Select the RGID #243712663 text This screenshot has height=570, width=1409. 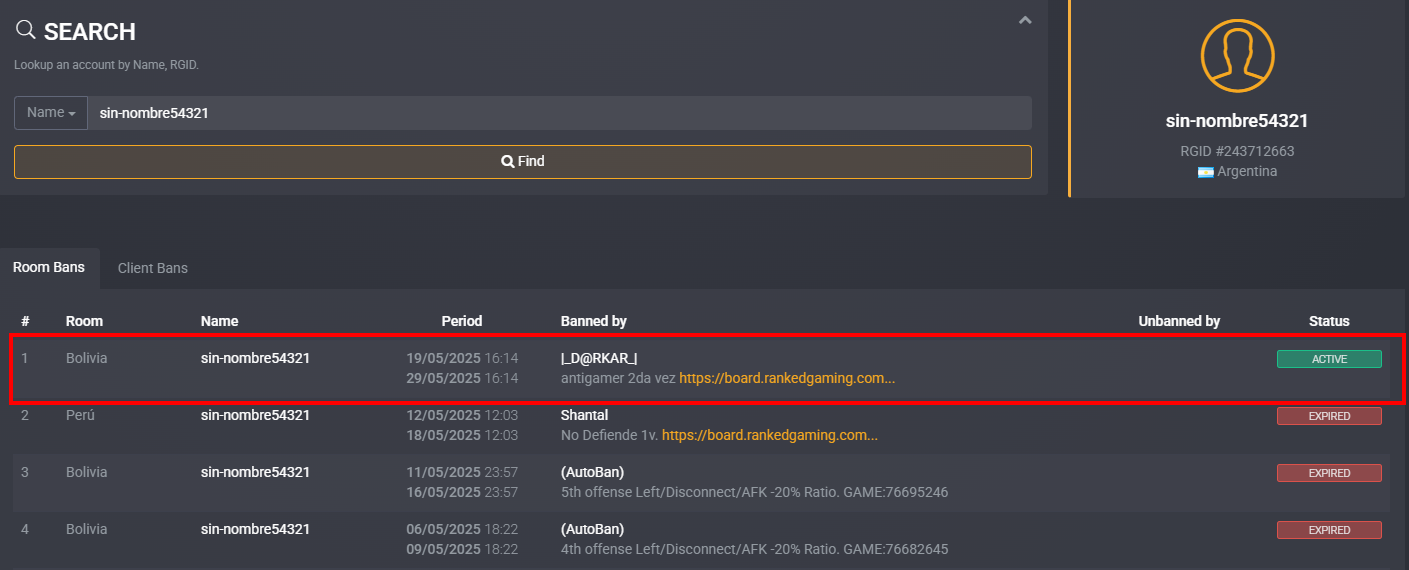[x=1237, y=151]
